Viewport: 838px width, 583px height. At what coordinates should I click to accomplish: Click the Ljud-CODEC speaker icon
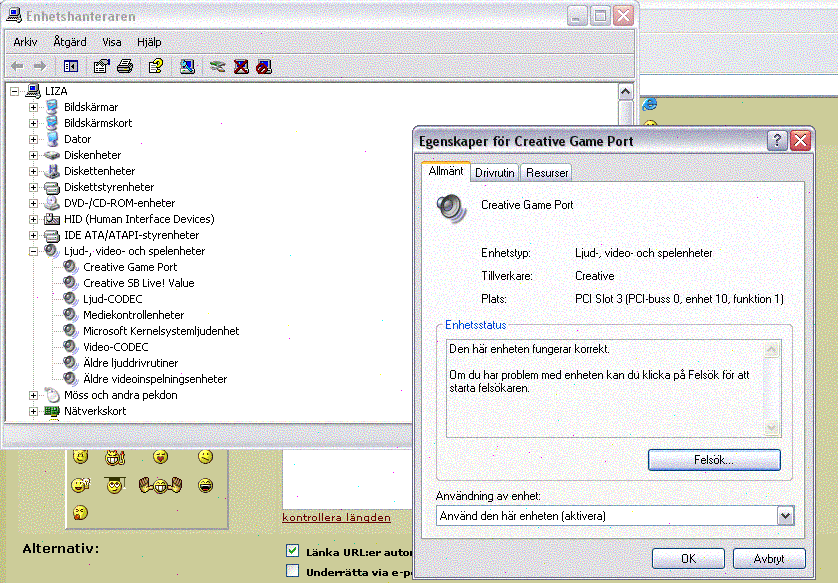[71, 299]
